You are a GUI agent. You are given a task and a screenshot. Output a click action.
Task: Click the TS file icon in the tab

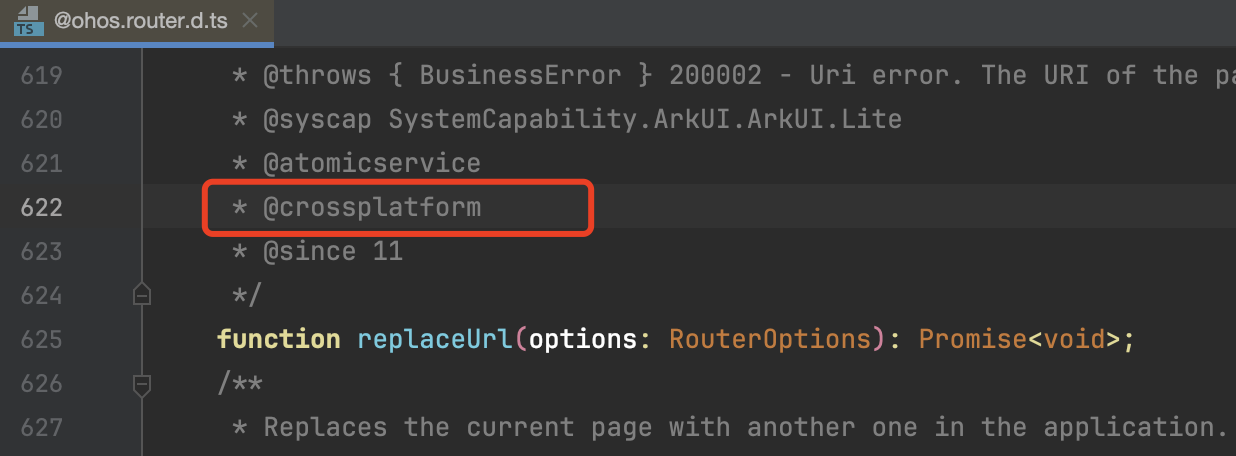pos(27,20)
